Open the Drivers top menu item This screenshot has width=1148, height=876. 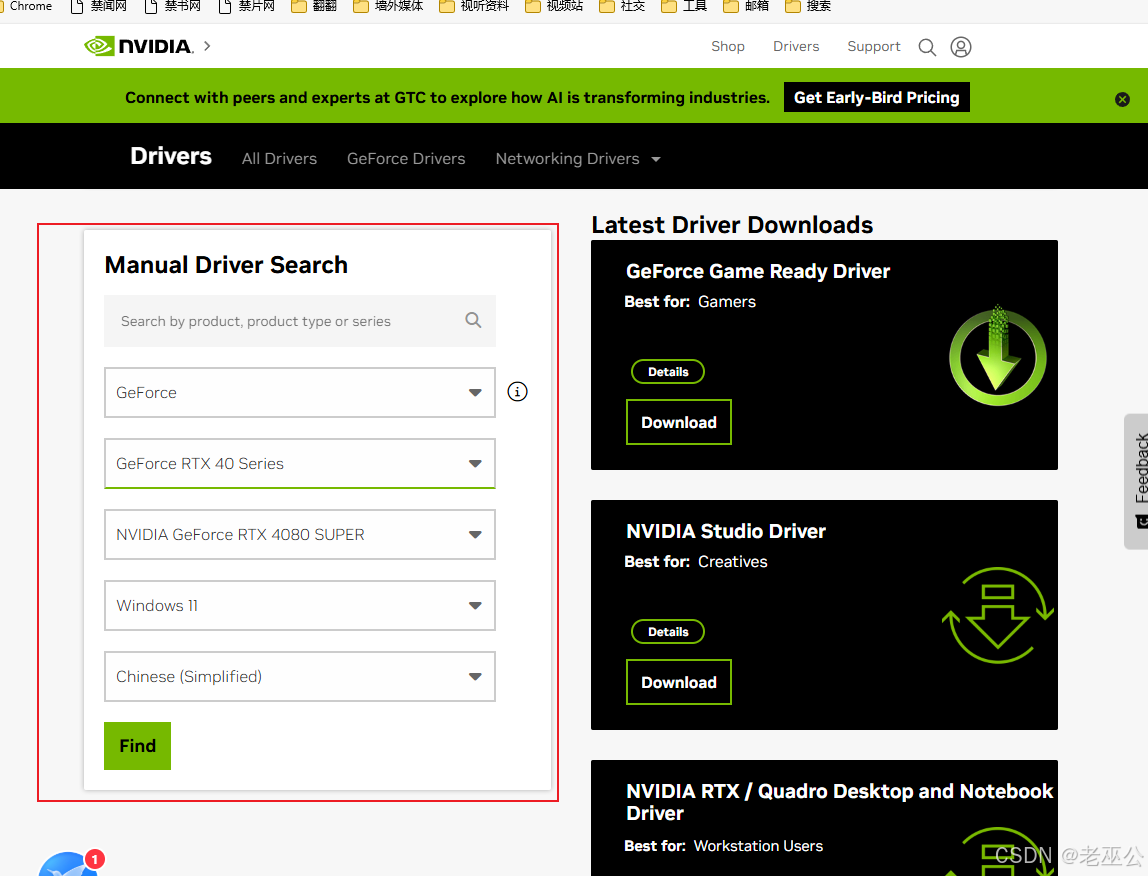point(796,47)
